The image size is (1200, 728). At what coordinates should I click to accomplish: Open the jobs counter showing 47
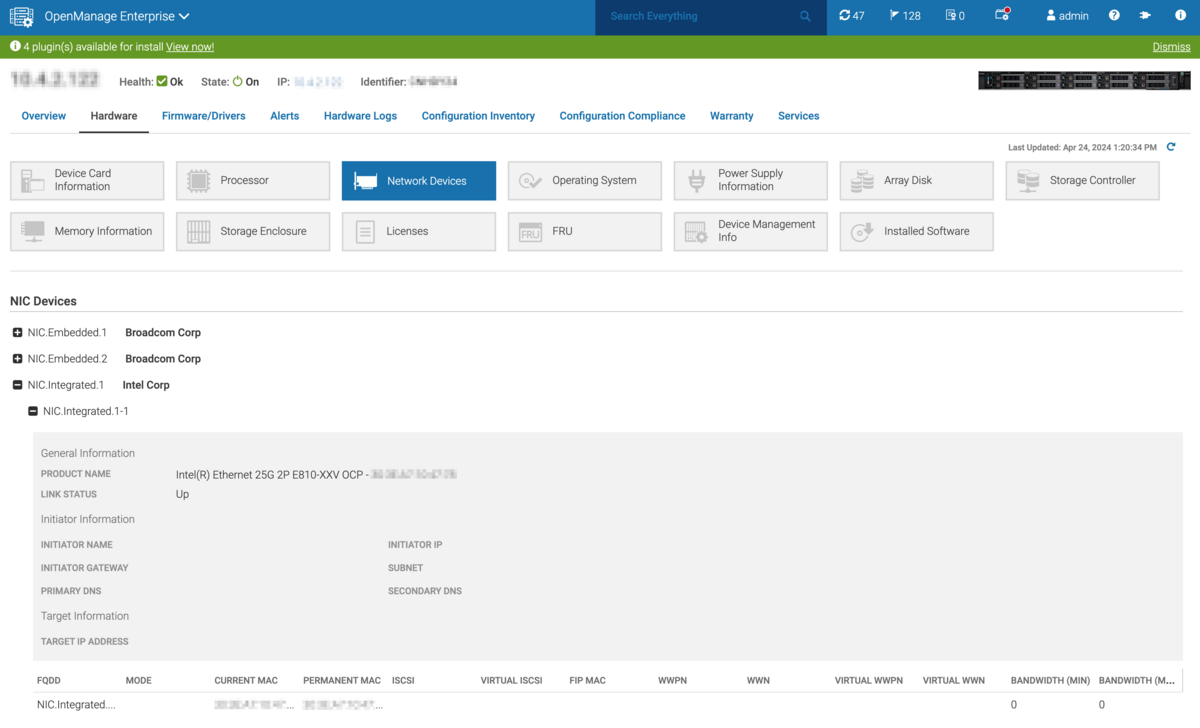click(x=851, y=16)
